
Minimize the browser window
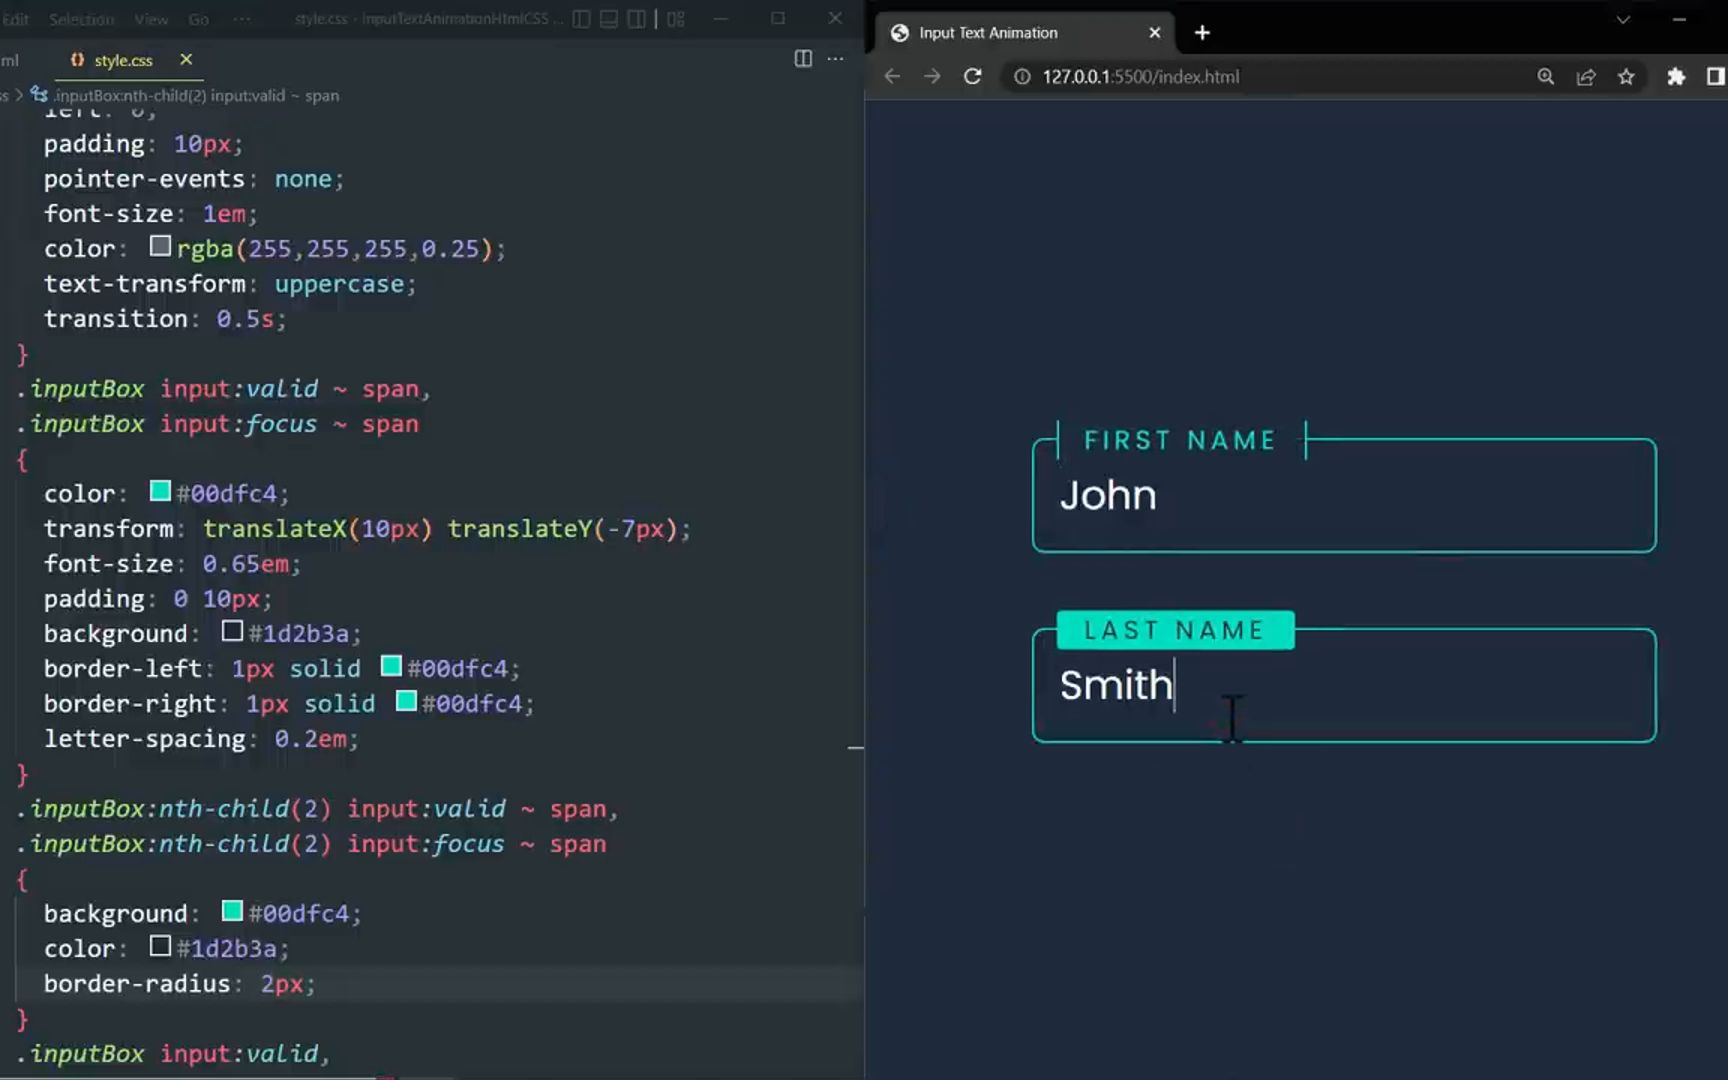click(1679, 19)
